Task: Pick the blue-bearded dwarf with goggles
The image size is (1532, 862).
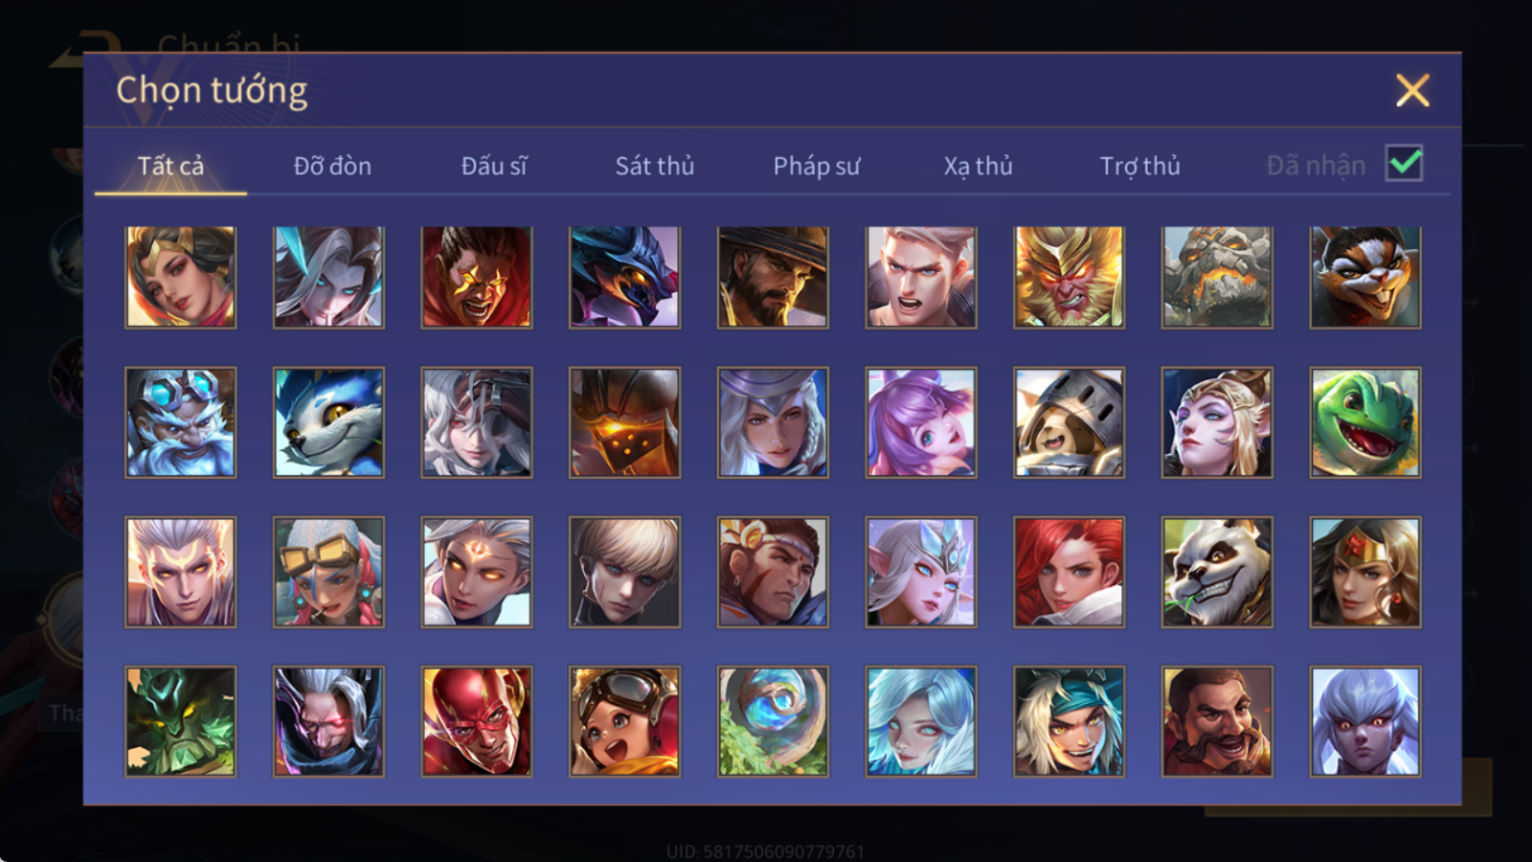Action: (x=181, y=422)
